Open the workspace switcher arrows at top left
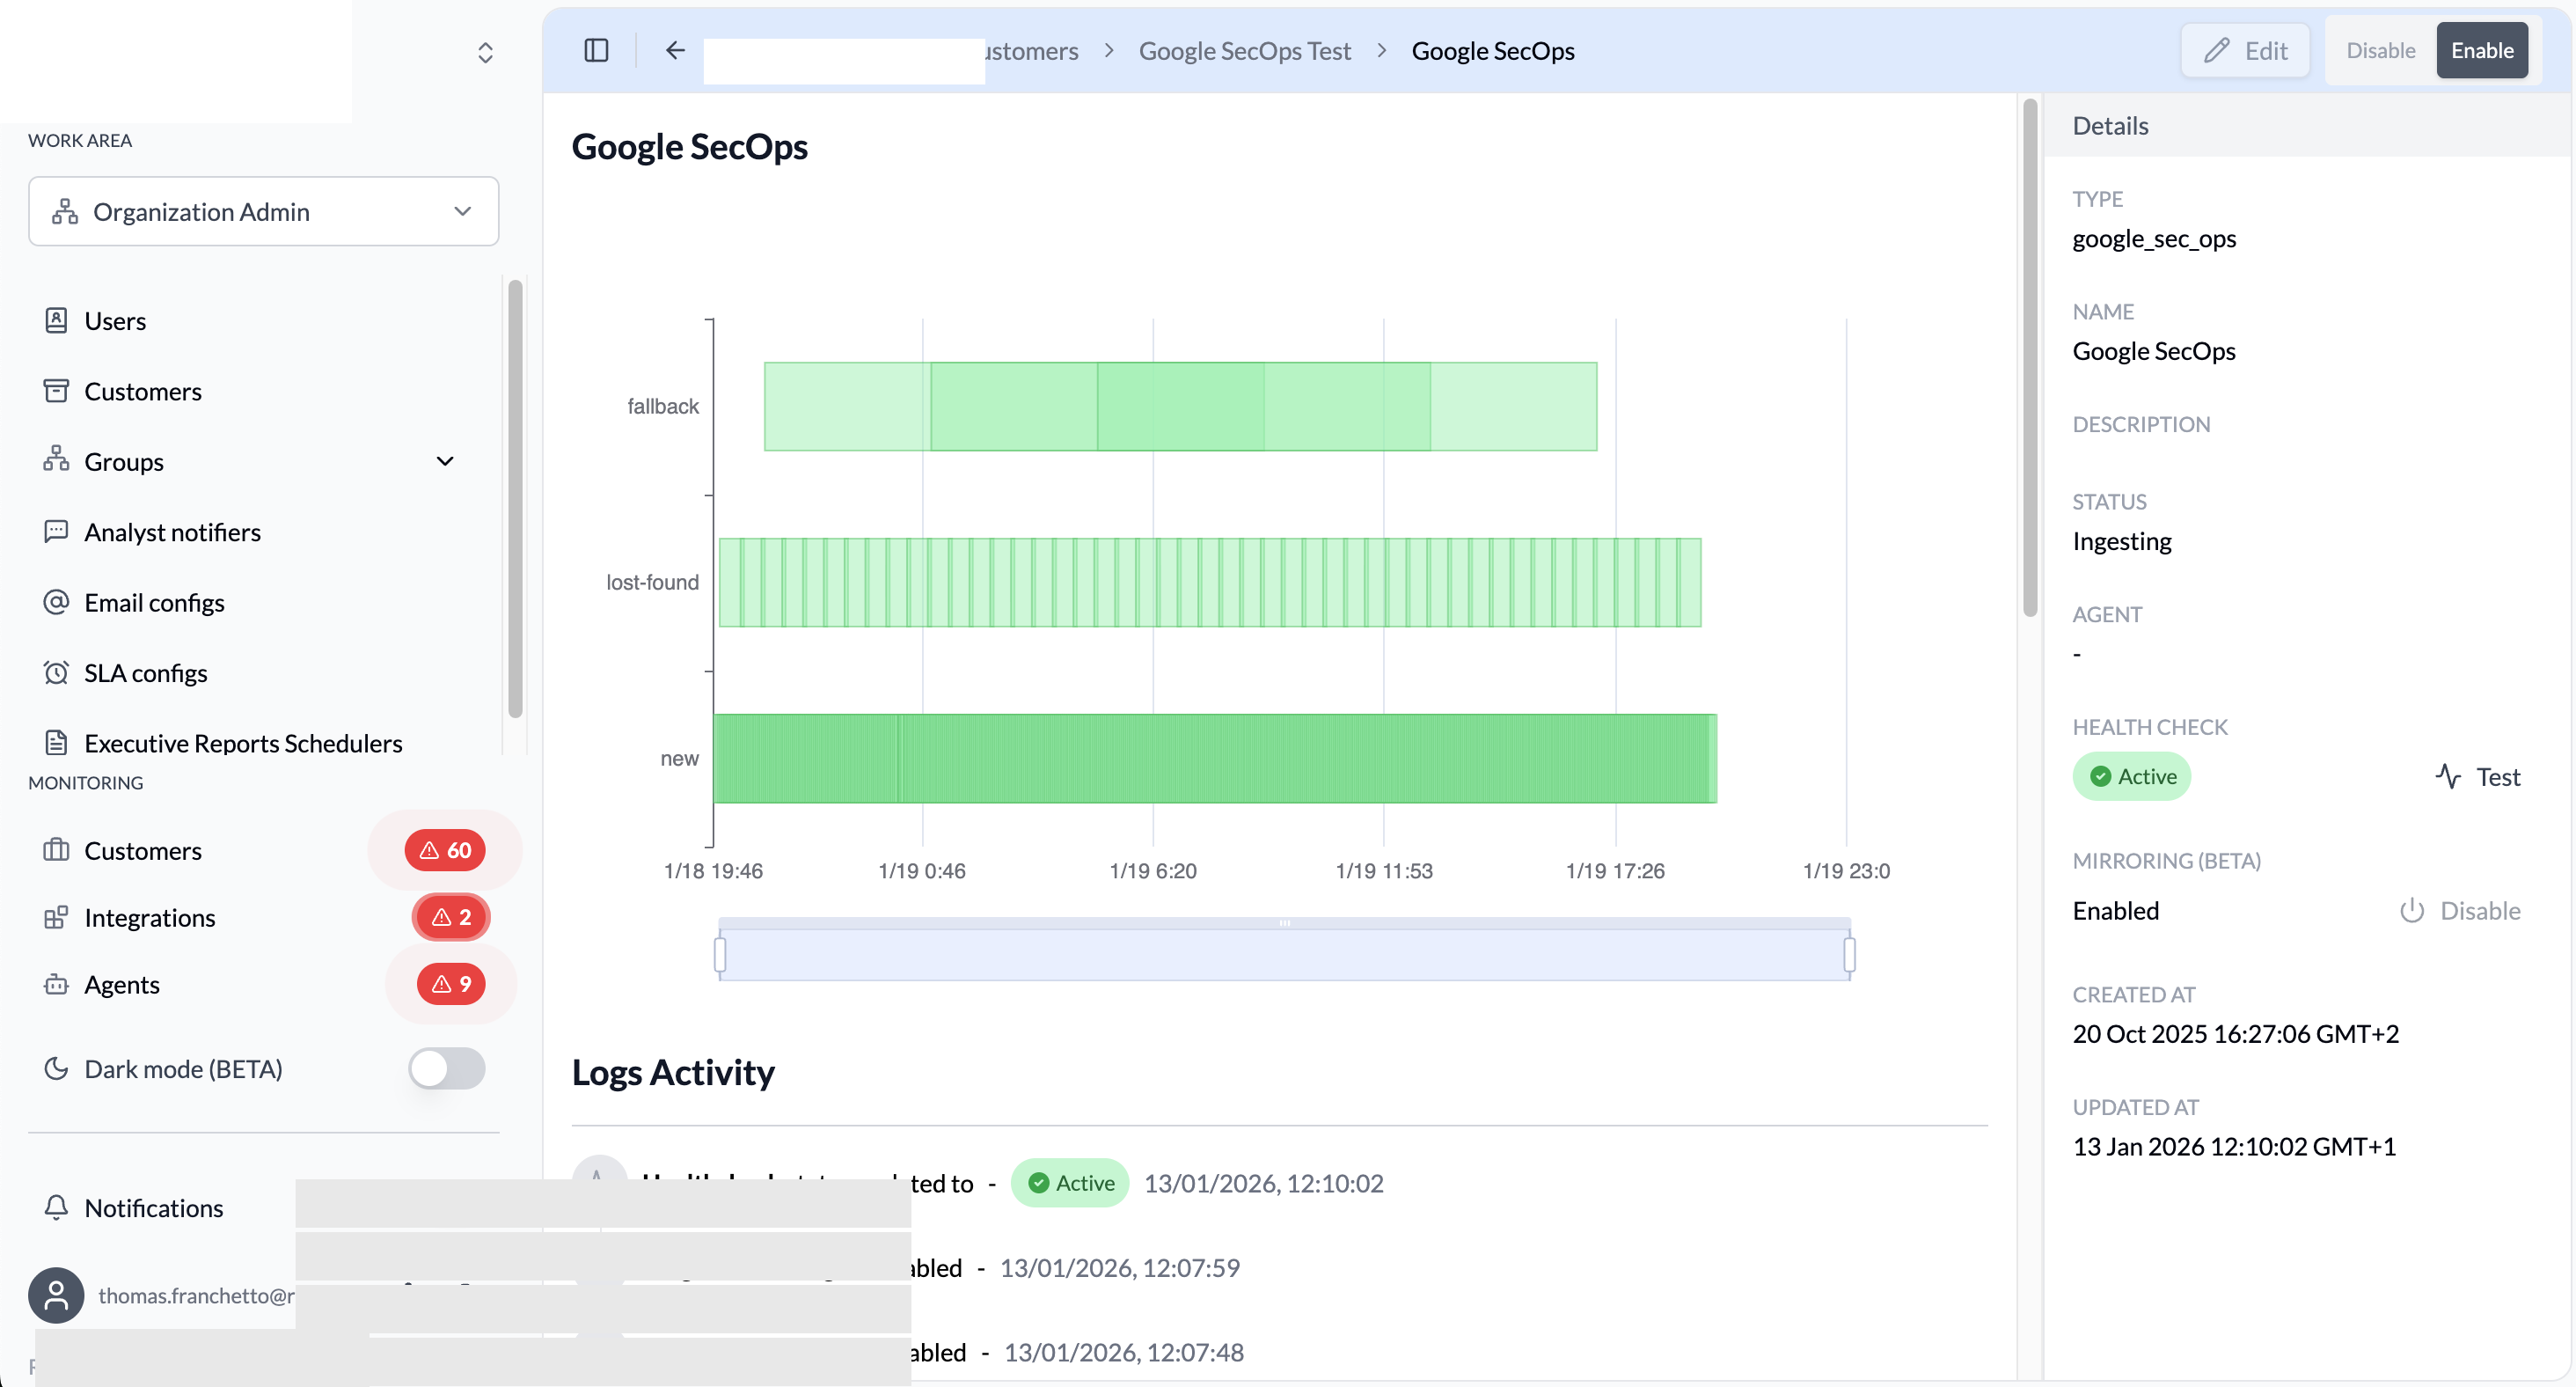The image size is (2576, 1387). (x=485, y=52)
